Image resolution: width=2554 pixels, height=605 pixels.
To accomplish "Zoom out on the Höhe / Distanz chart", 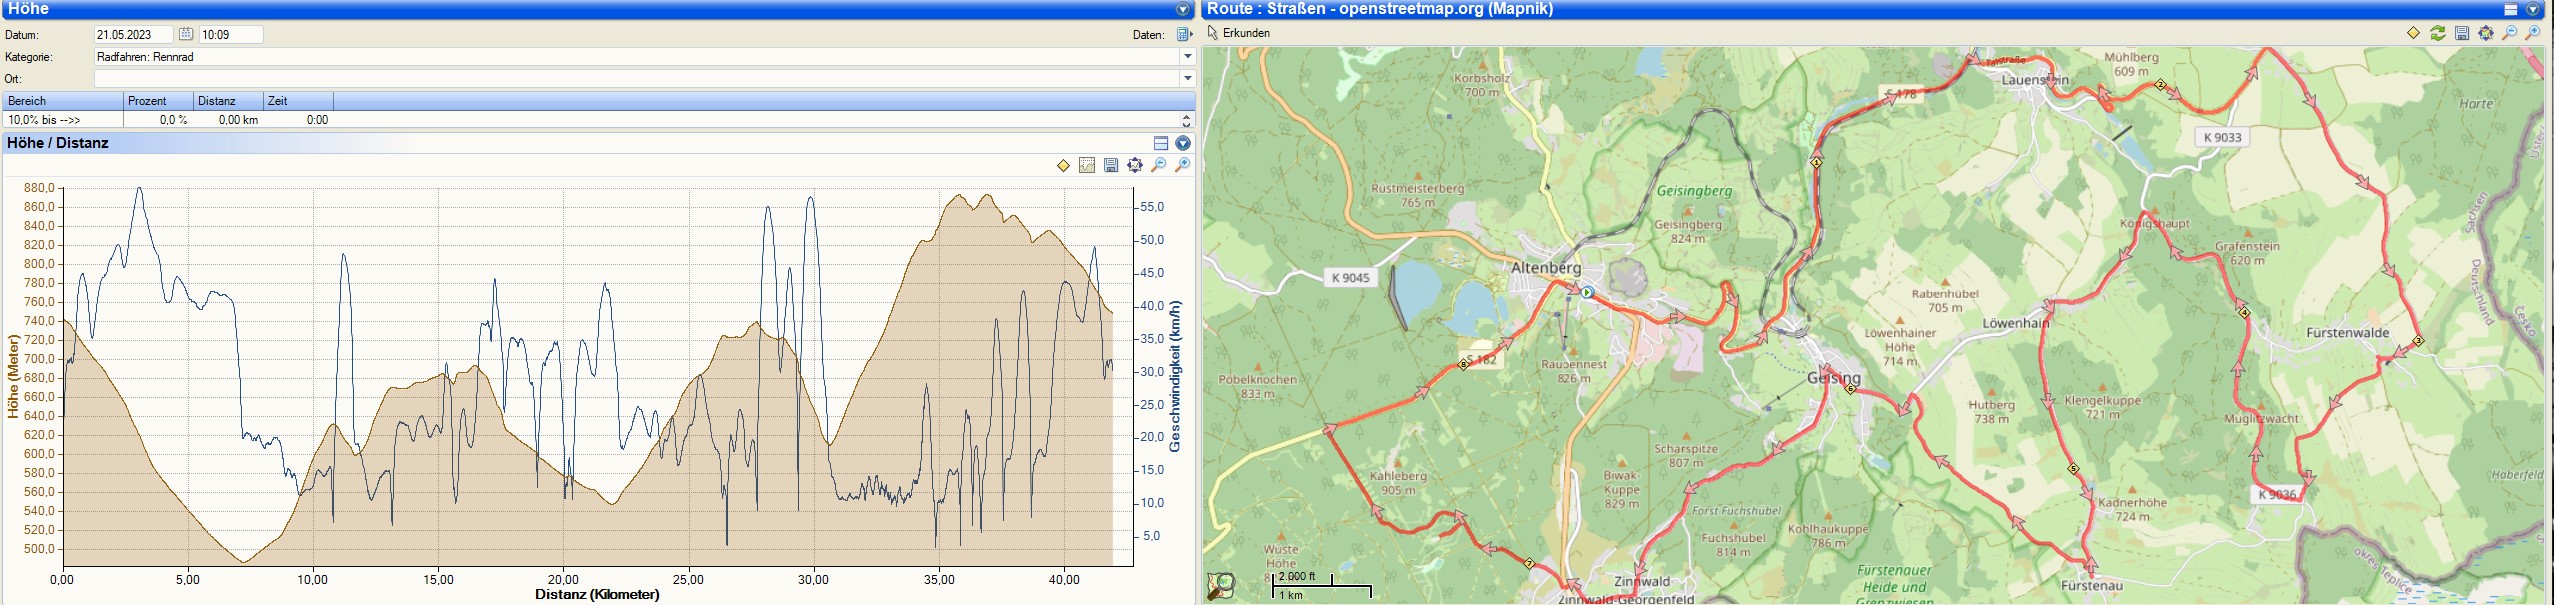I will [1159, 165].
